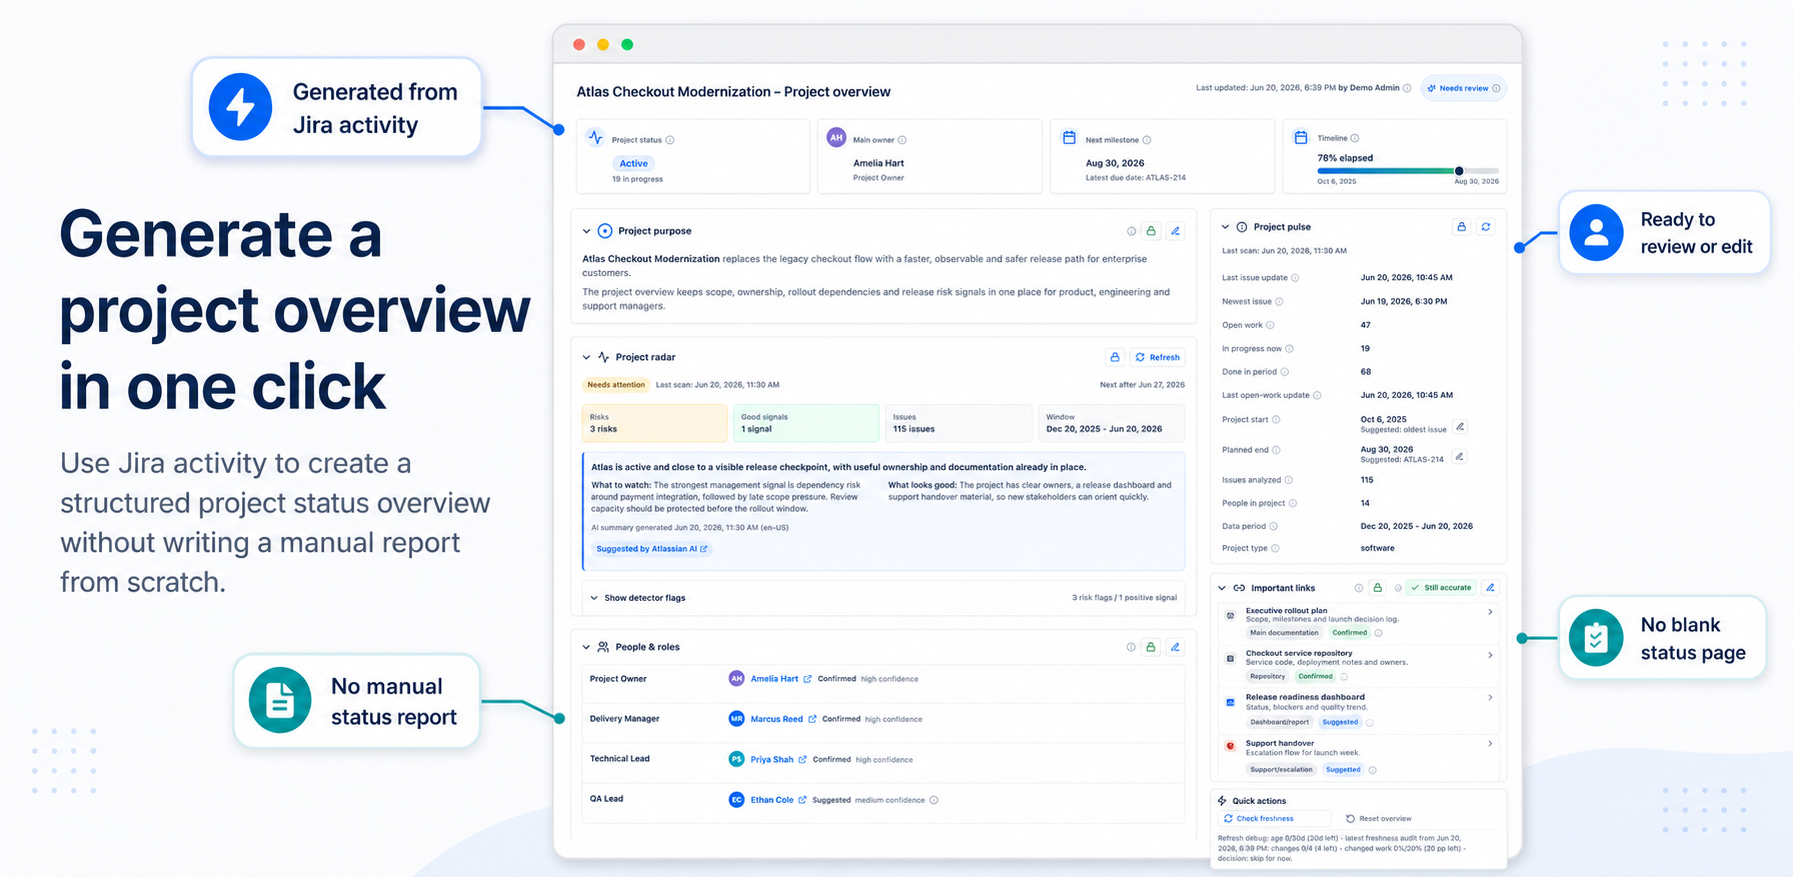Image resolution: width=1793 pixels, height=877 pixels.
Task: Open the info icon beside QA Lead confidence
Action: (934, 800)
